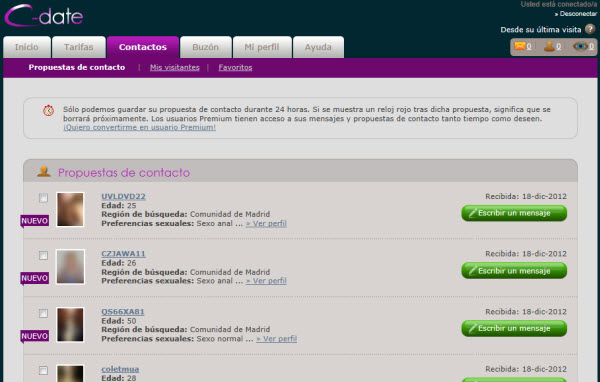
Task: Open Mis visitantes submenu link
Action: click(174, 67)
